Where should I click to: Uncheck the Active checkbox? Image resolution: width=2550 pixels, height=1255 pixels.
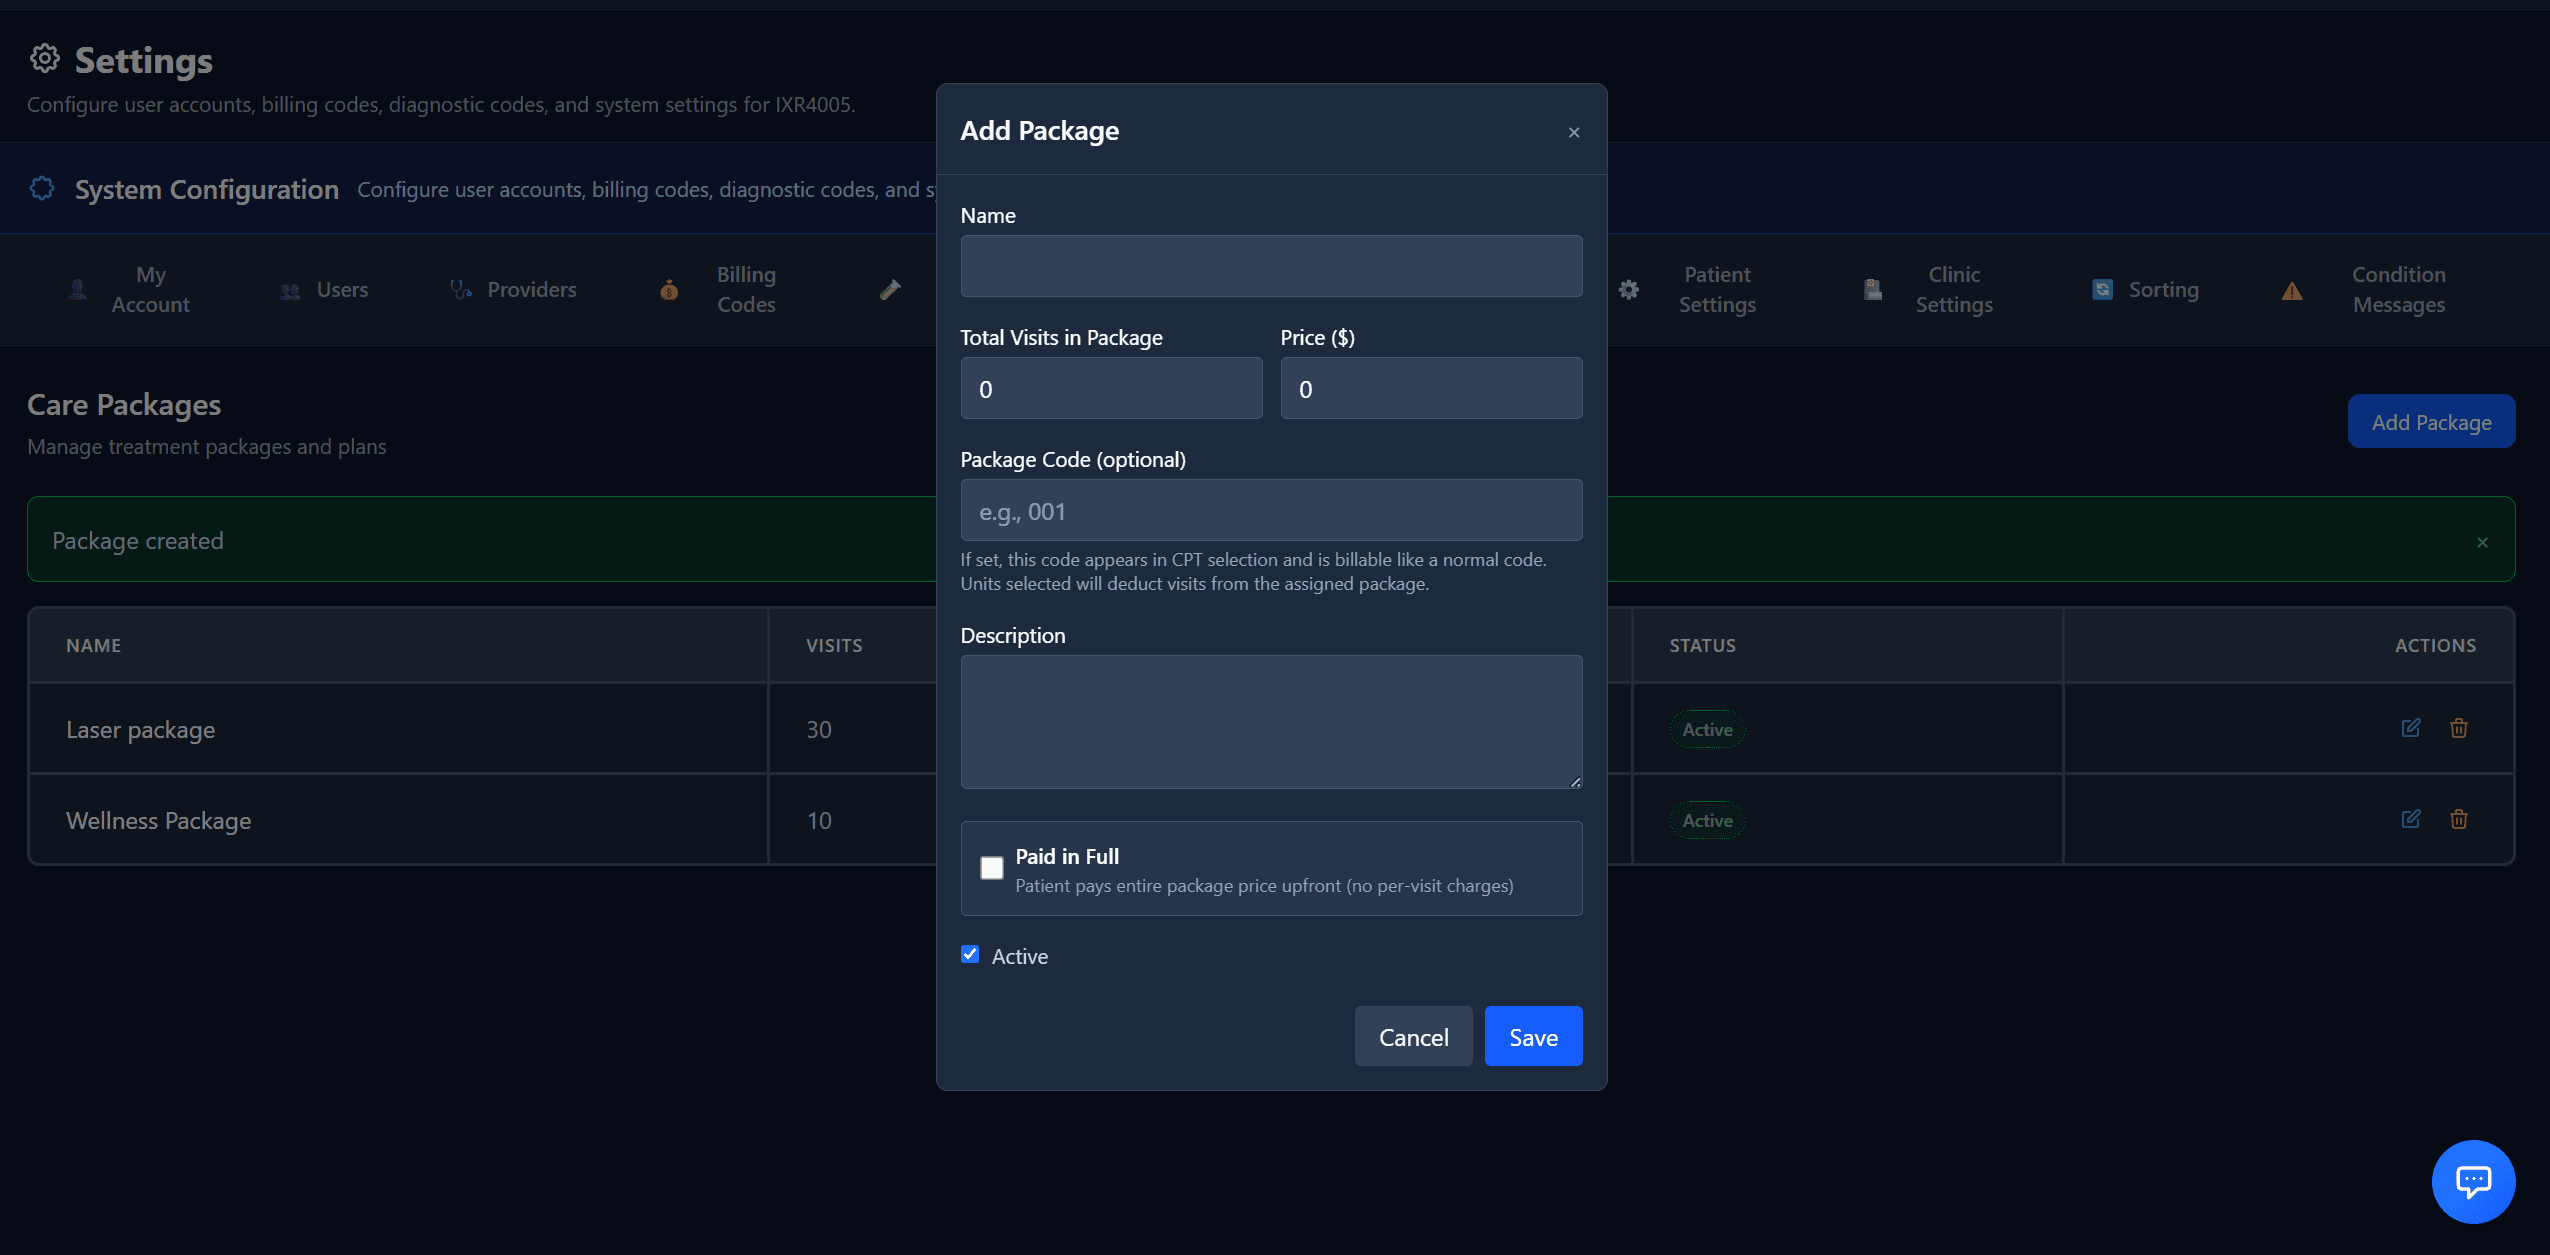970,954
